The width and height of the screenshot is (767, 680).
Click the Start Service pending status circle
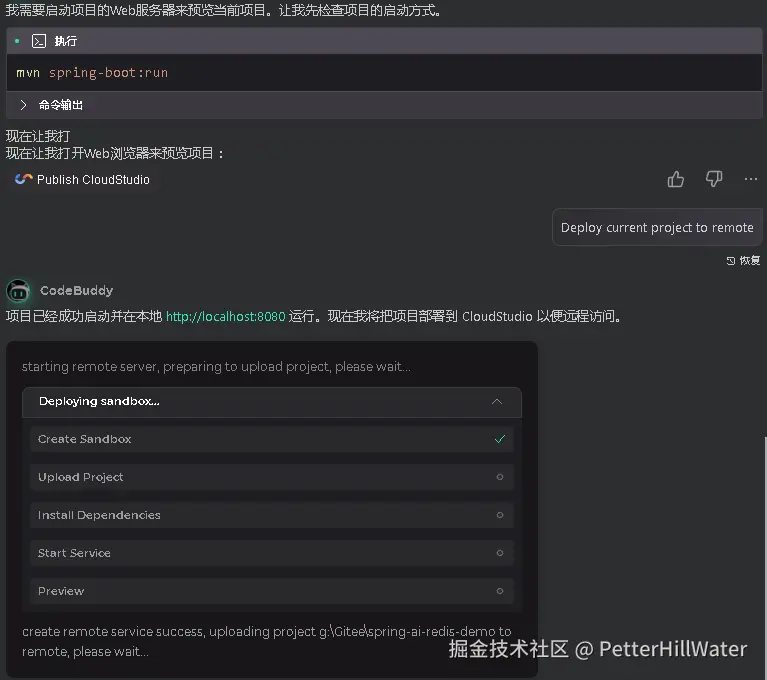(x=500, y=553)
